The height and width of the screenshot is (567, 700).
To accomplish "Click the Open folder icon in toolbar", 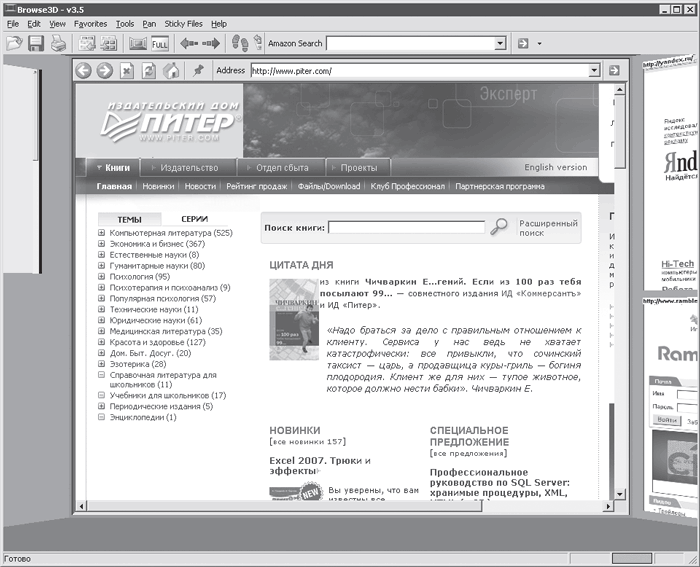I will [x=14, y=44].
